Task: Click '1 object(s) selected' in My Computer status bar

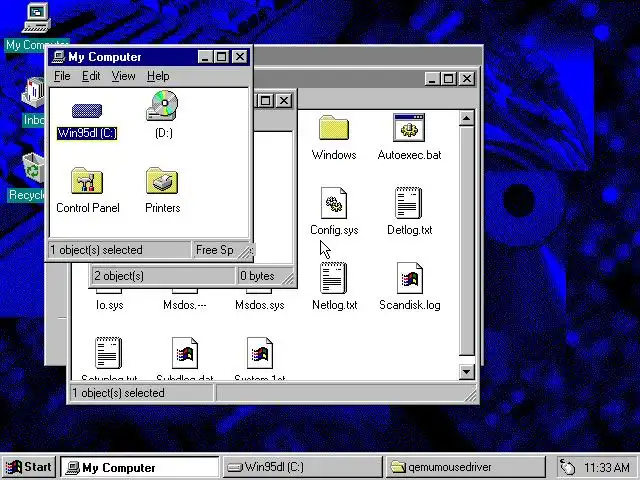Action: (x=96, y=250)
